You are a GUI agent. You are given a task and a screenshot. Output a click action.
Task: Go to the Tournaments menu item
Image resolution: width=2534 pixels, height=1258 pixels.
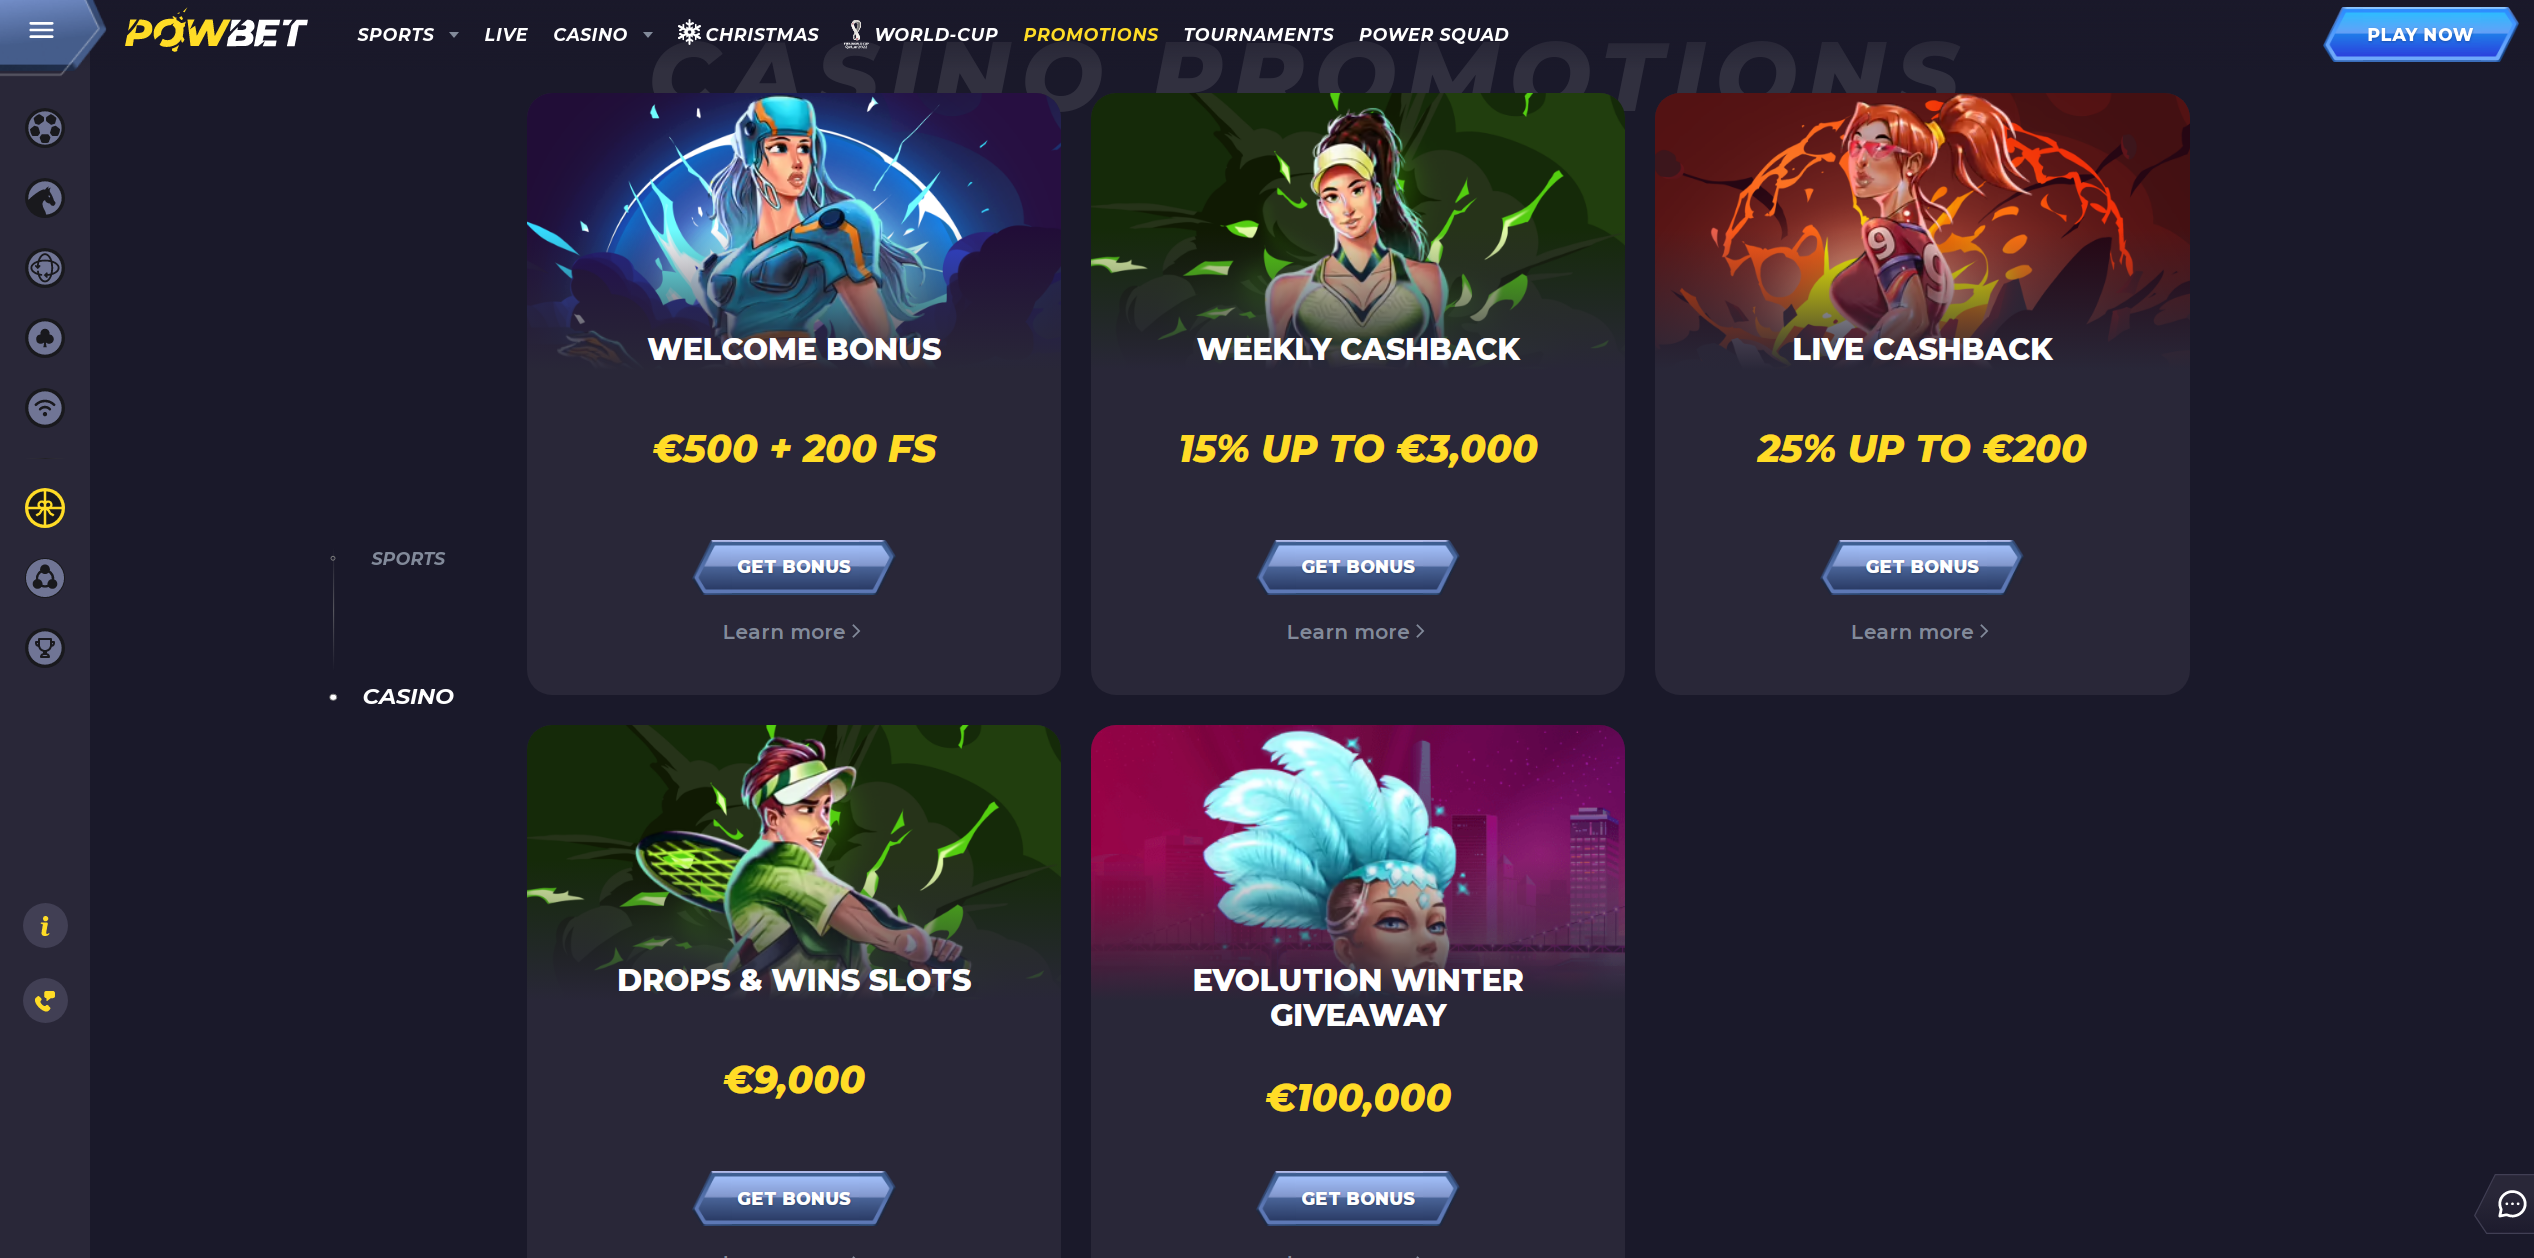tap(1258, 34)
